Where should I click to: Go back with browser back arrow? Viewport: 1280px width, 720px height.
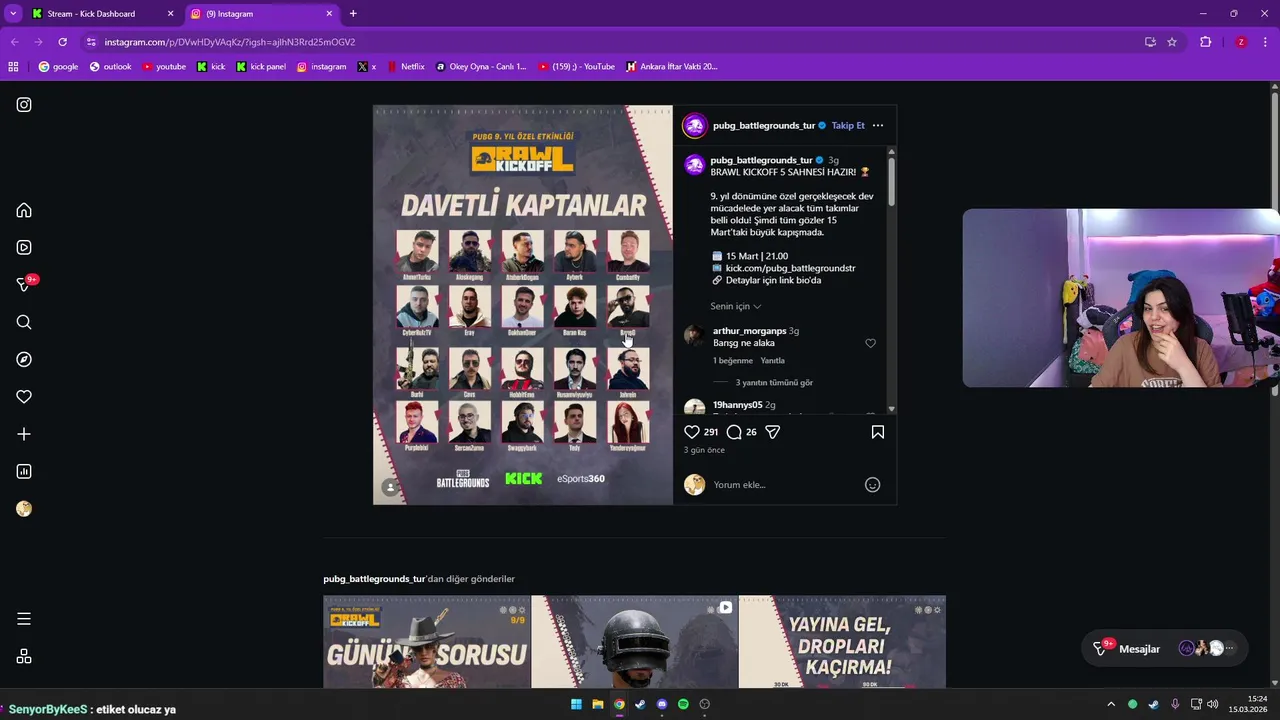tap(14, 42)
